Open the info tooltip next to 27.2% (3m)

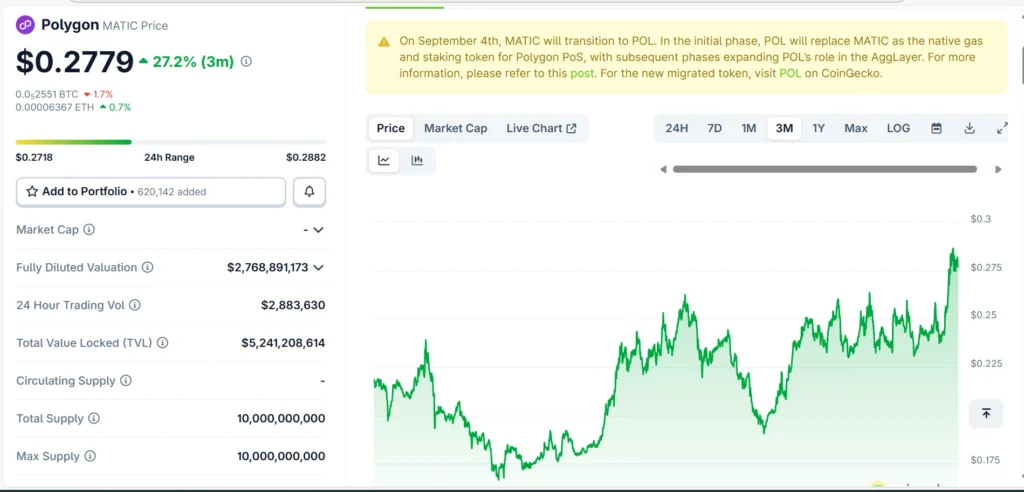click(246, 61)
